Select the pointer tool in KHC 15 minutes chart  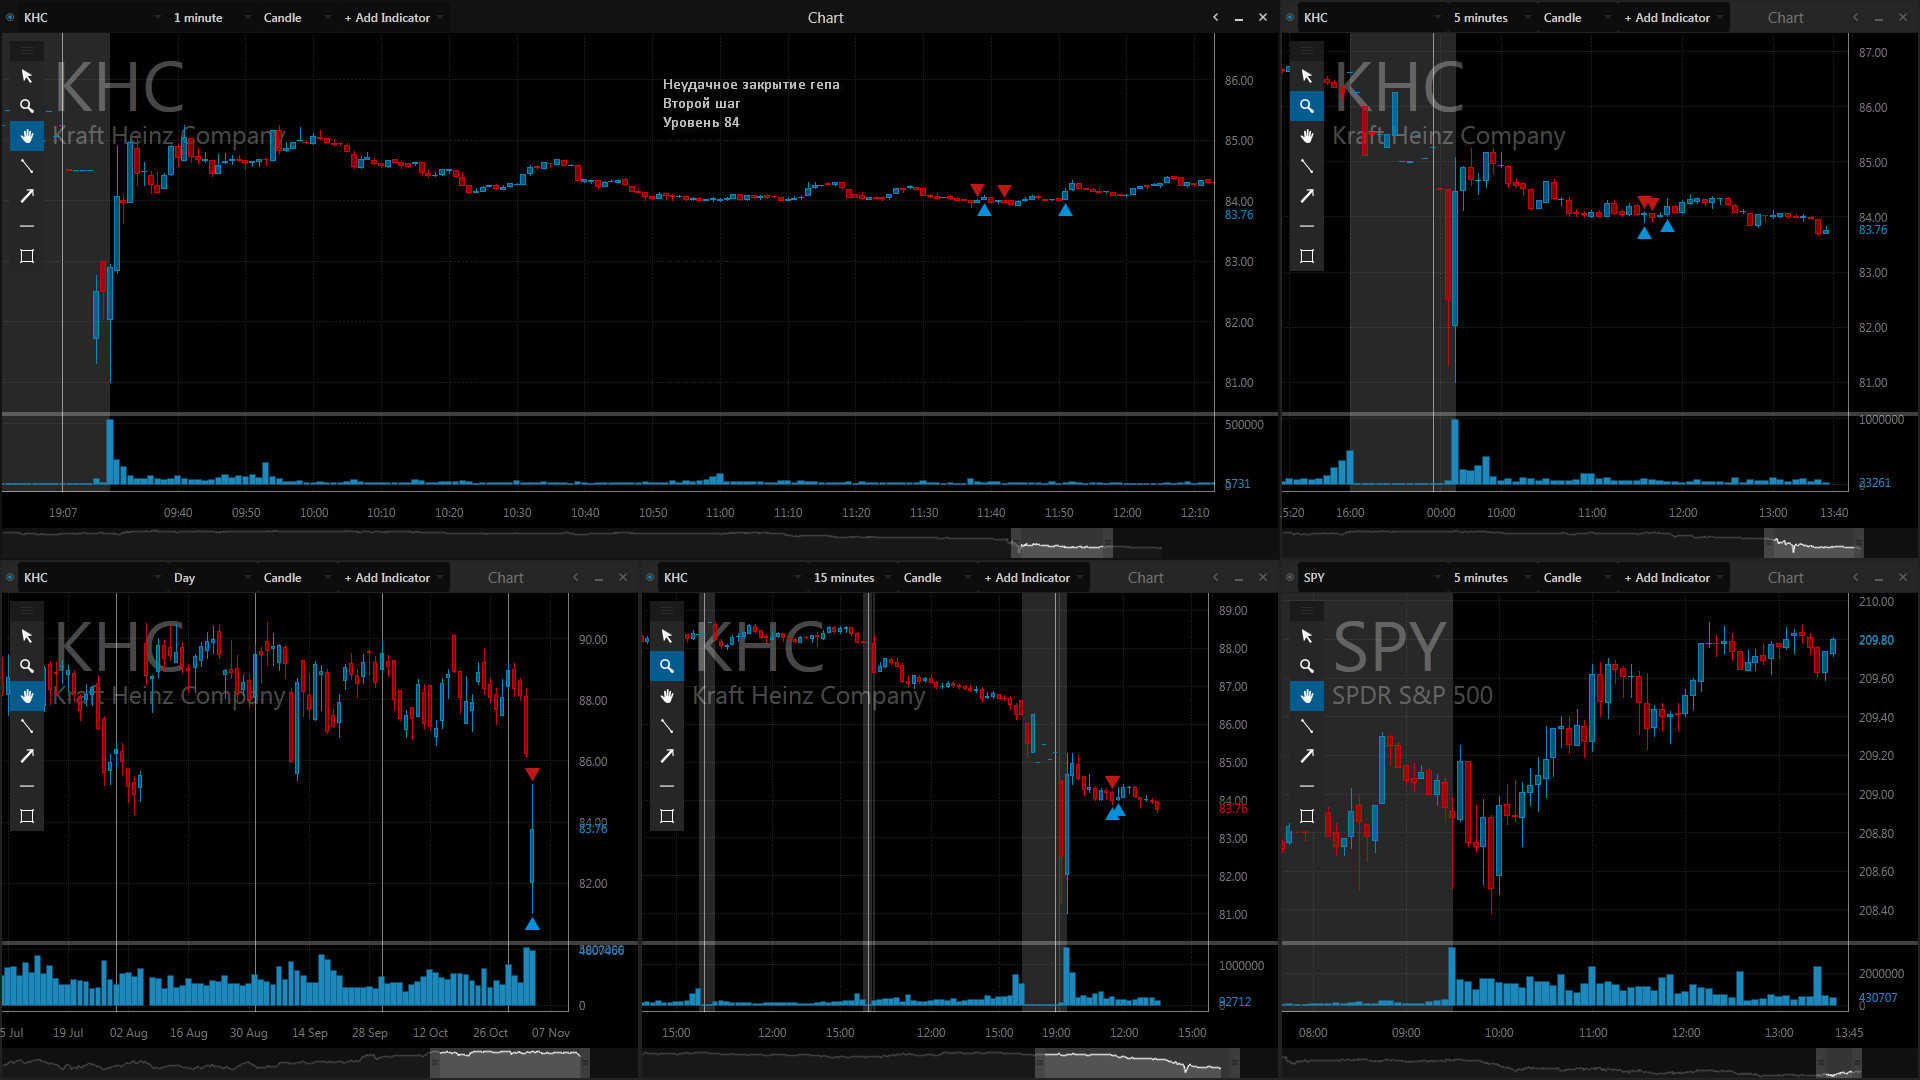click(667, 636)
